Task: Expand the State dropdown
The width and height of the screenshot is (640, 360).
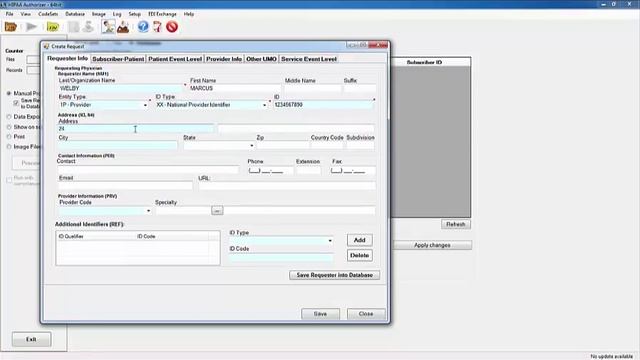Action: point(251,146)
